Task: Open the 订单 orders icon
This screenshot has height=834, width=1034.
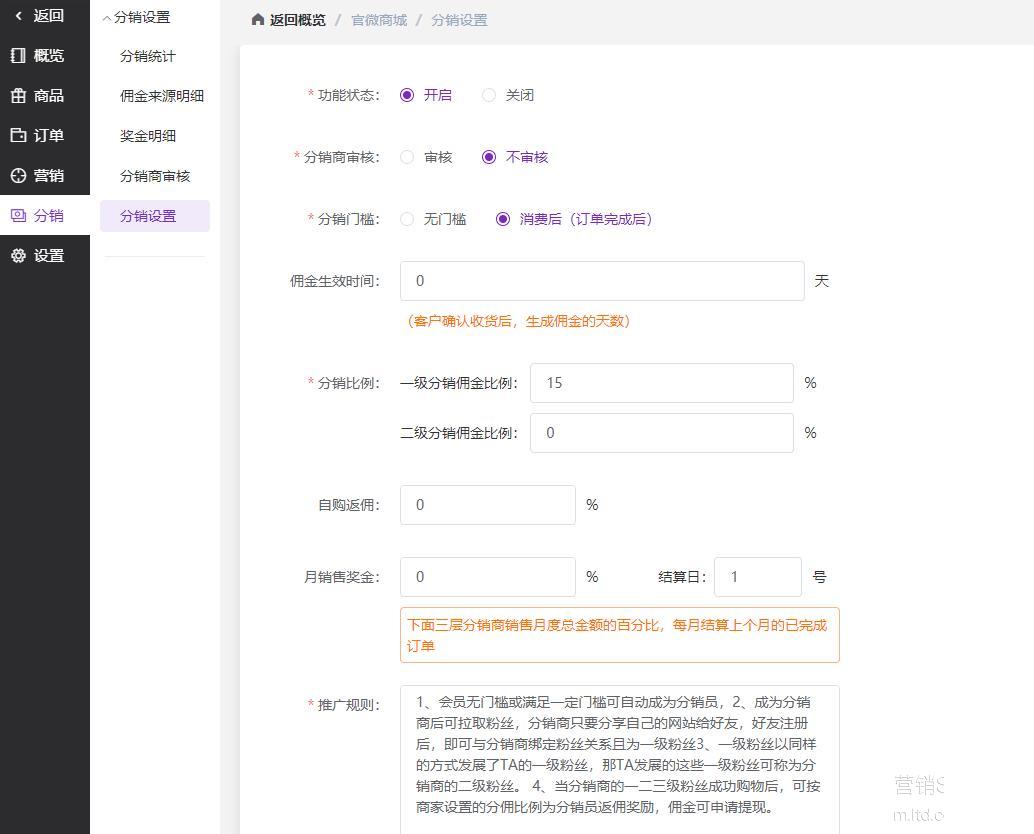Action: point(18,136)
